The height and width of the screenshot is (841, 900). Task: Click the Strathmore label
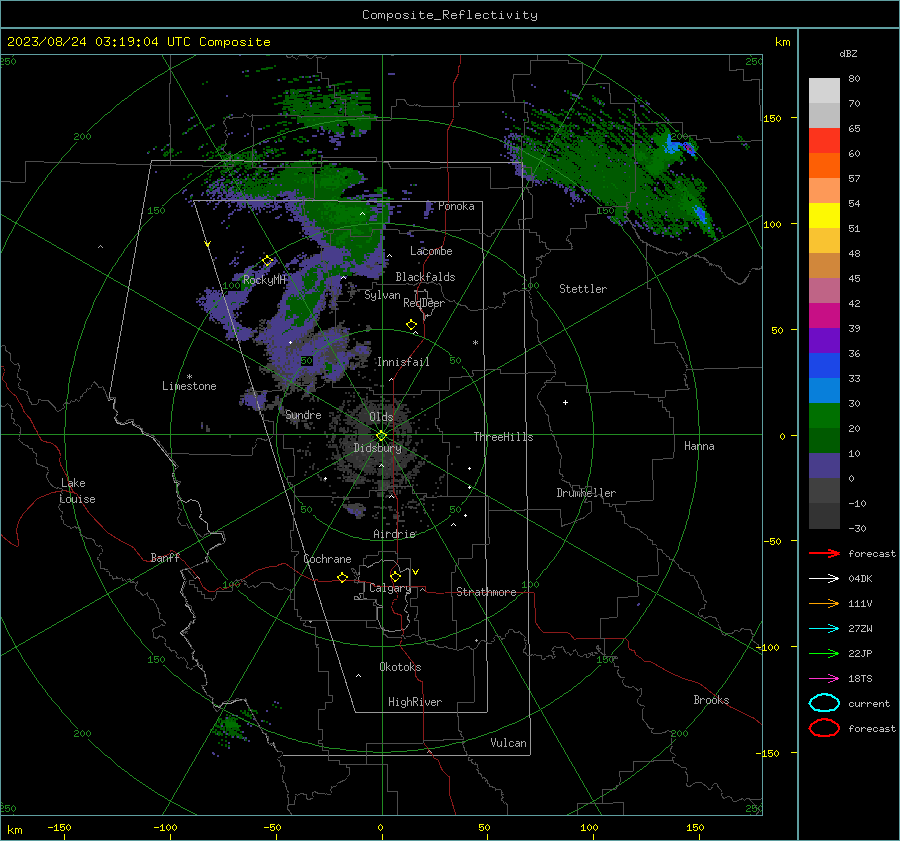[486, 592]
